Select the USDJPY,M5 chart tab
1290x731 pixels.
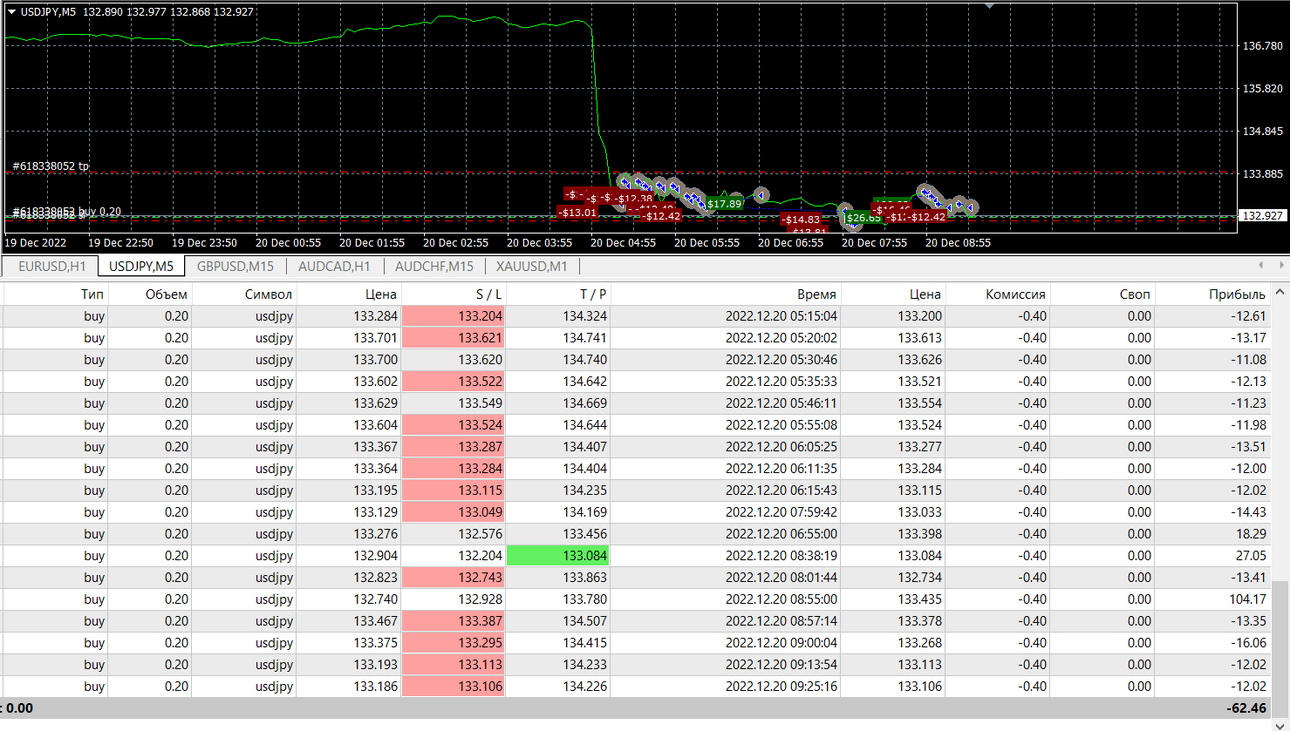click(141, 266)
